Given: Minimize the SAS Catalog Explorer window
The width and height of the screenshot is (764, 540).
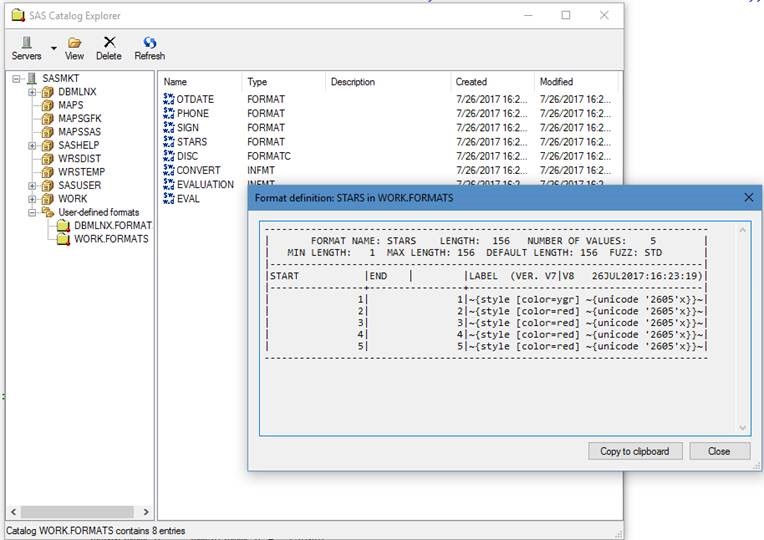Looking at the screenshot, I should point(528,15).
